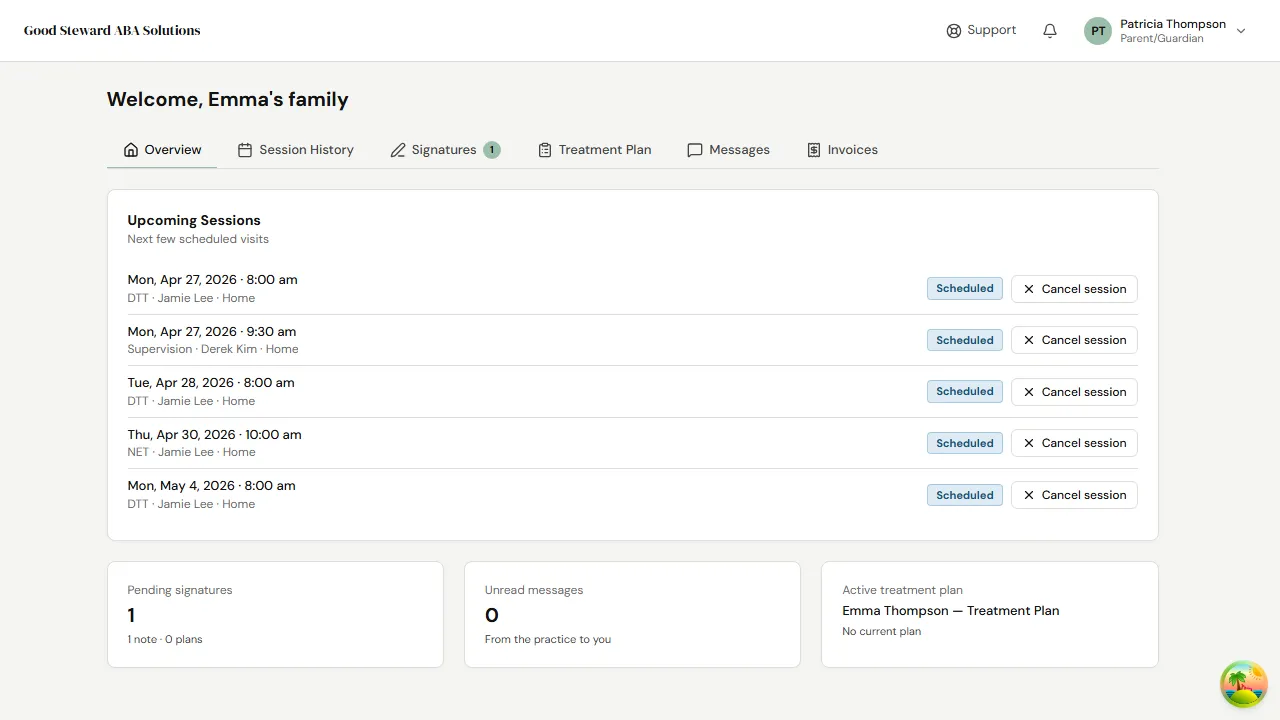Click the calendar icon beside Session History
The image size is (1280, 720).
[x=244, y=149]
